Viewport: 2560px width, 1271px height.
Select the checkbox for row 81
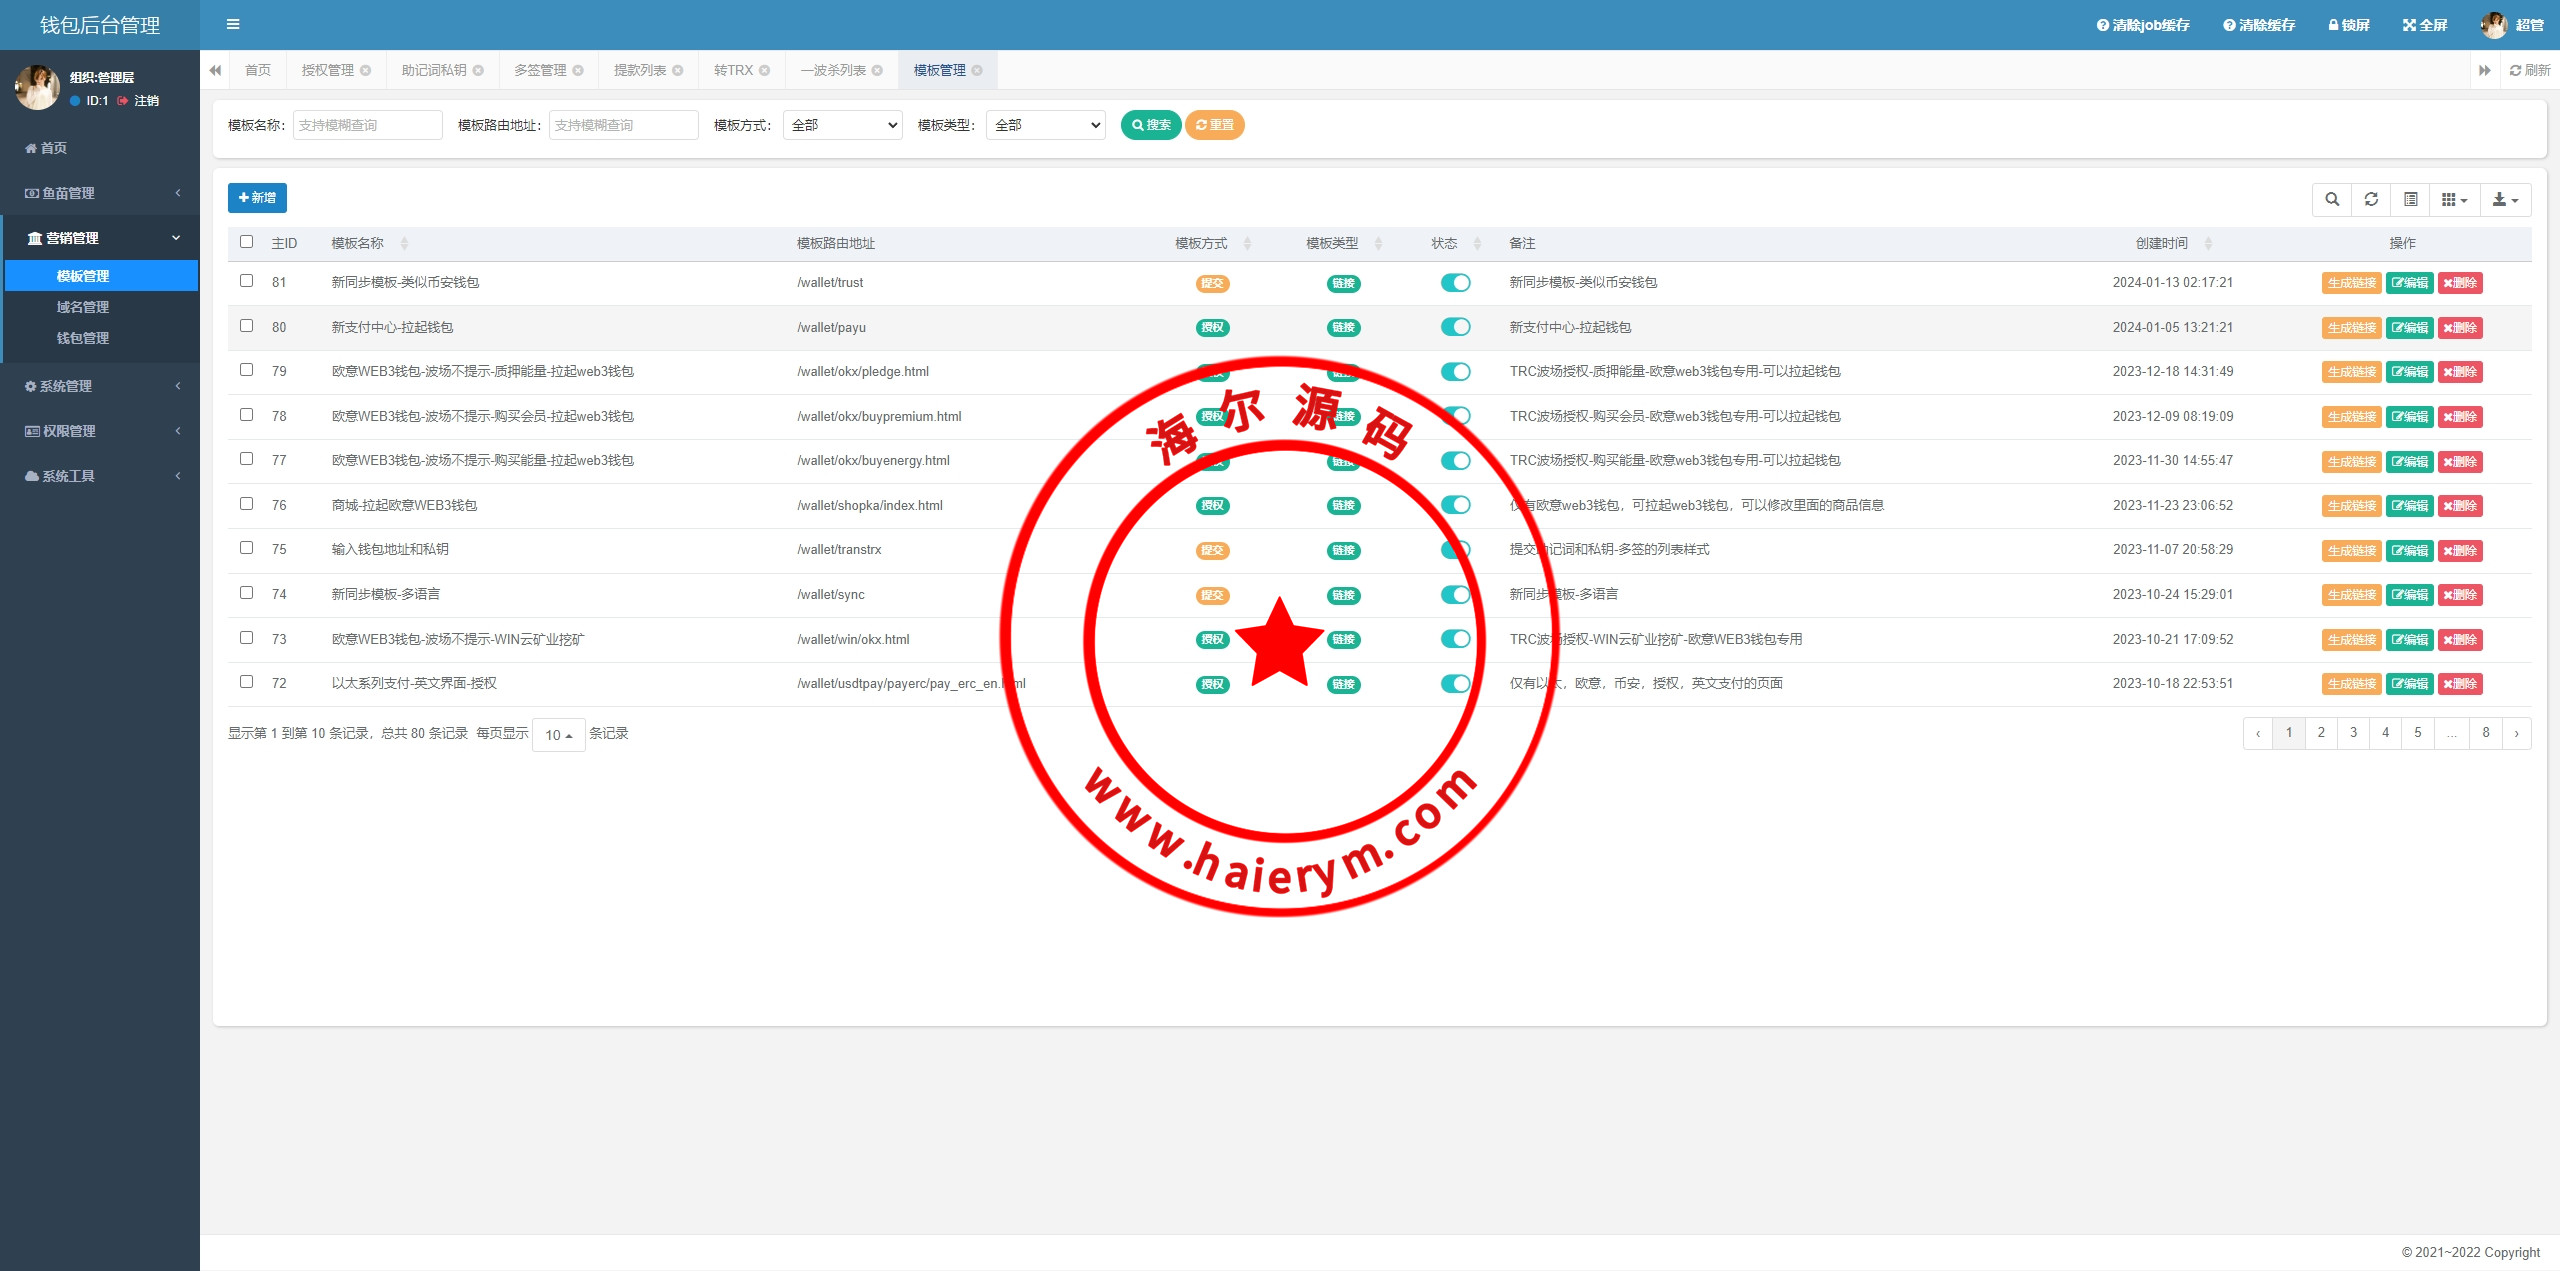pyautogui.click(x=246, y=281)
